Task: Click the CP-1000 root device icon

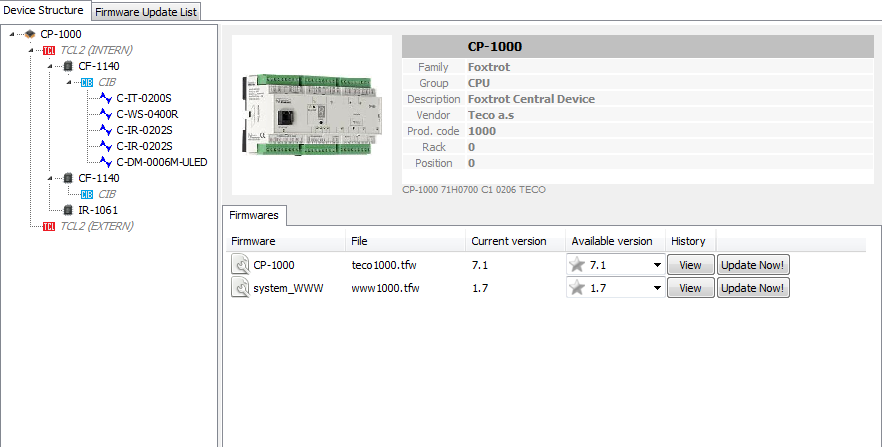Action: [x=30, y=34]
